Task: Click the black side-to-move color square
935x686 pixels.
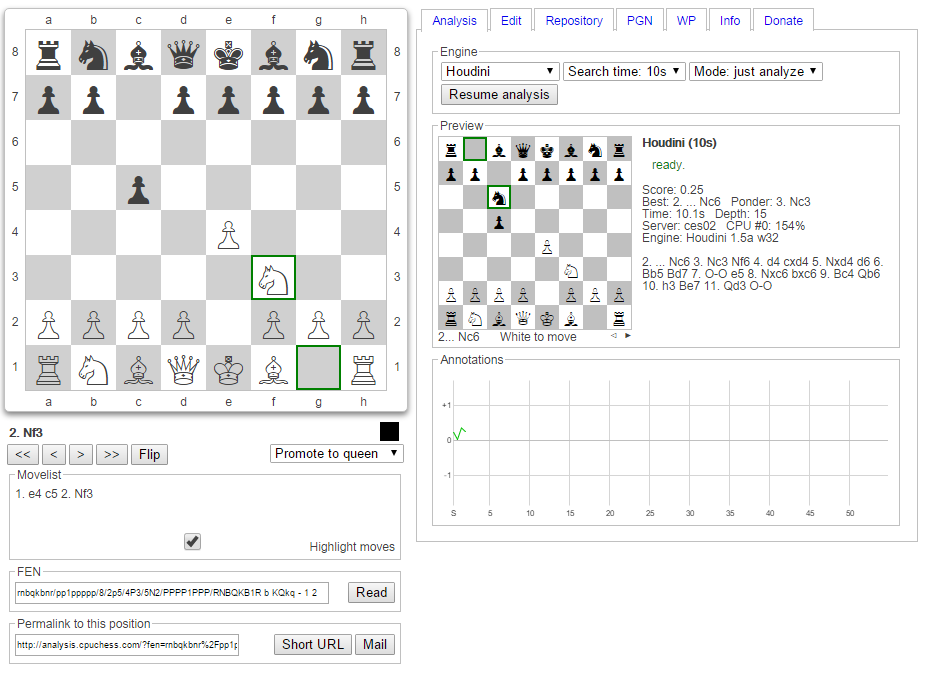Action: (x=390, y=432)
